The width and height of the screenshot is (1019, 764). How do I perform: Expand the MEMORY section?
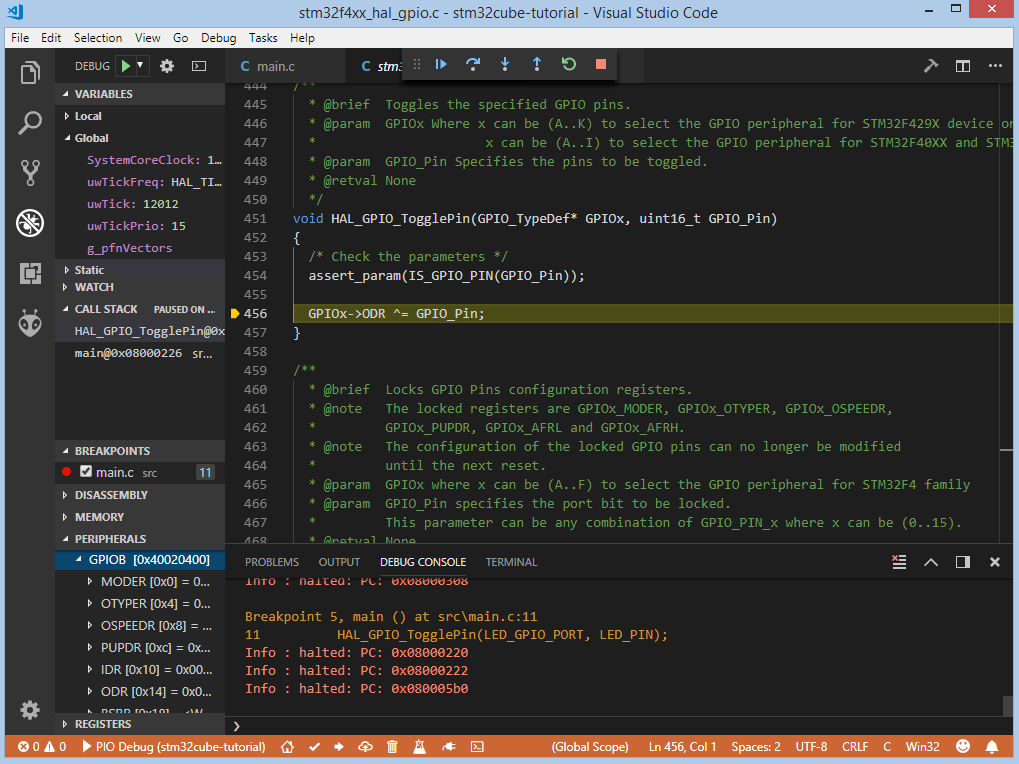point(140,517)
